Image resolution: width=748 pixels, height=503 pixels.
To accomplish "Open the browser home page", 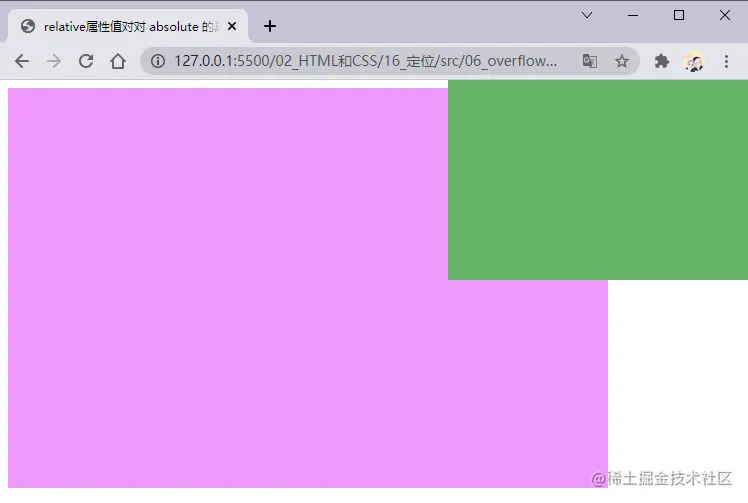I will click(x=118, y=61).
